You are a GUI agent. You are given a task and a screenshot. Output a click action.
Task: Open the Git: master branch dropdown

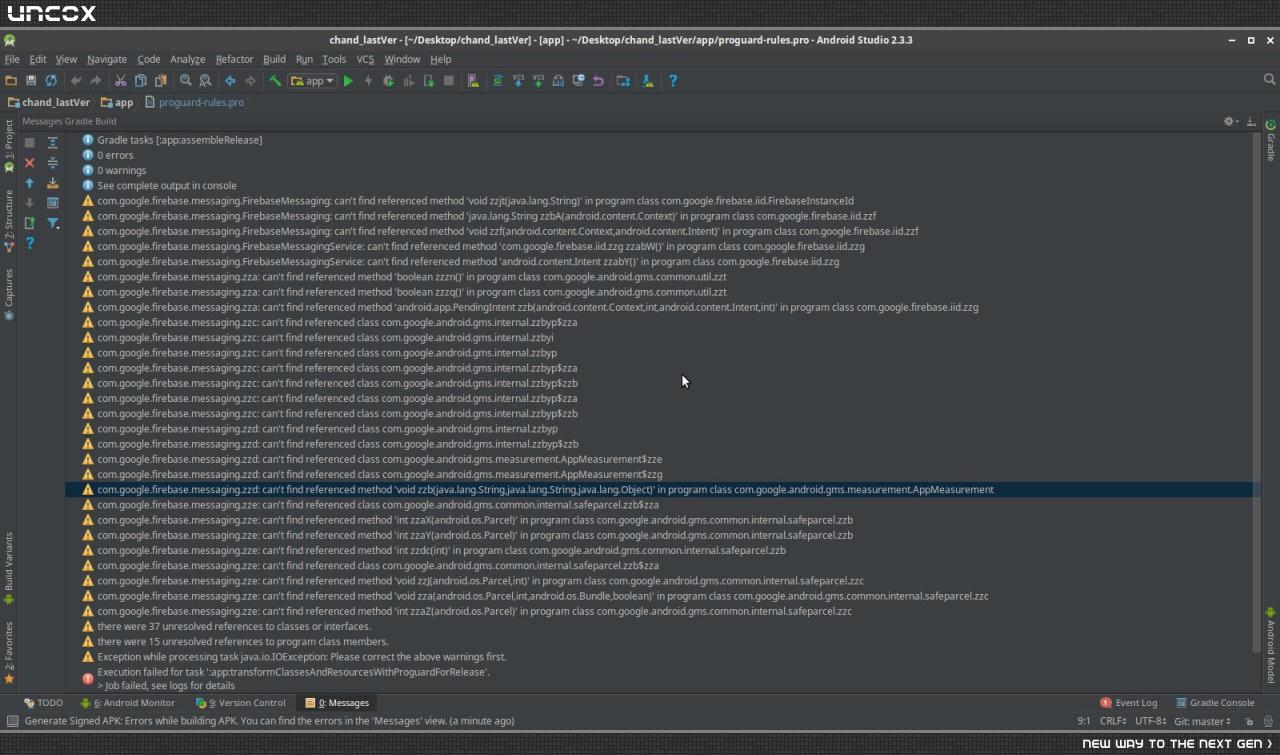pyautogui.click(x=1203, y=721)
